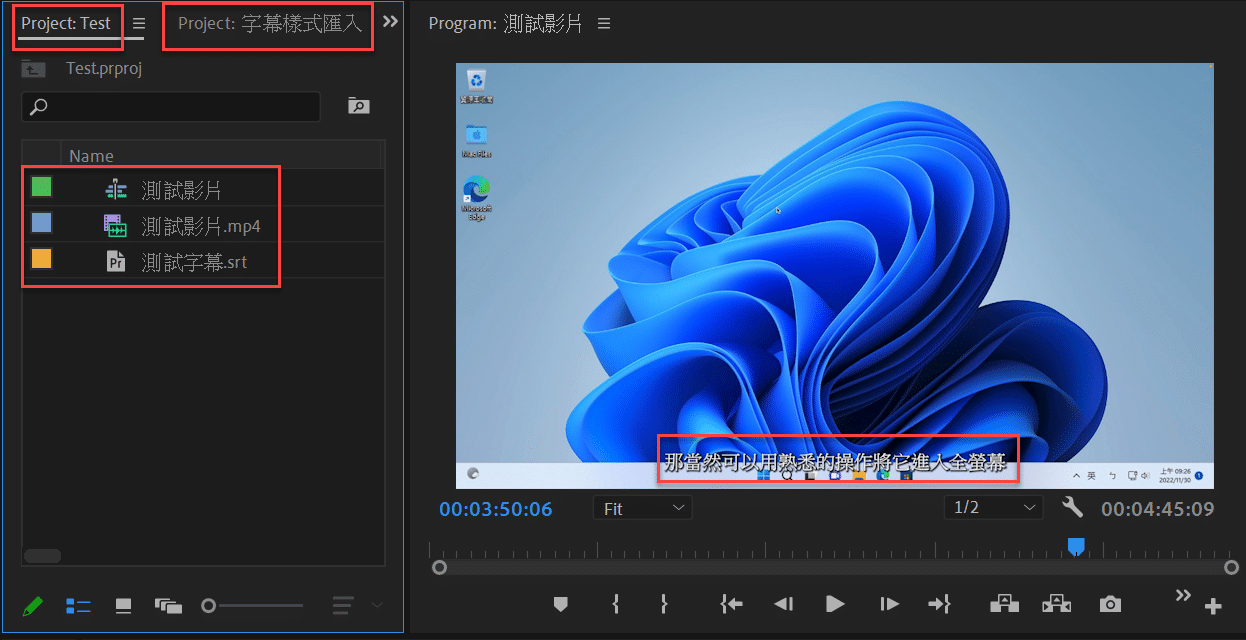Click the project search field
Viewport: 1246px width, 640px height.
(x=171, y=106)
